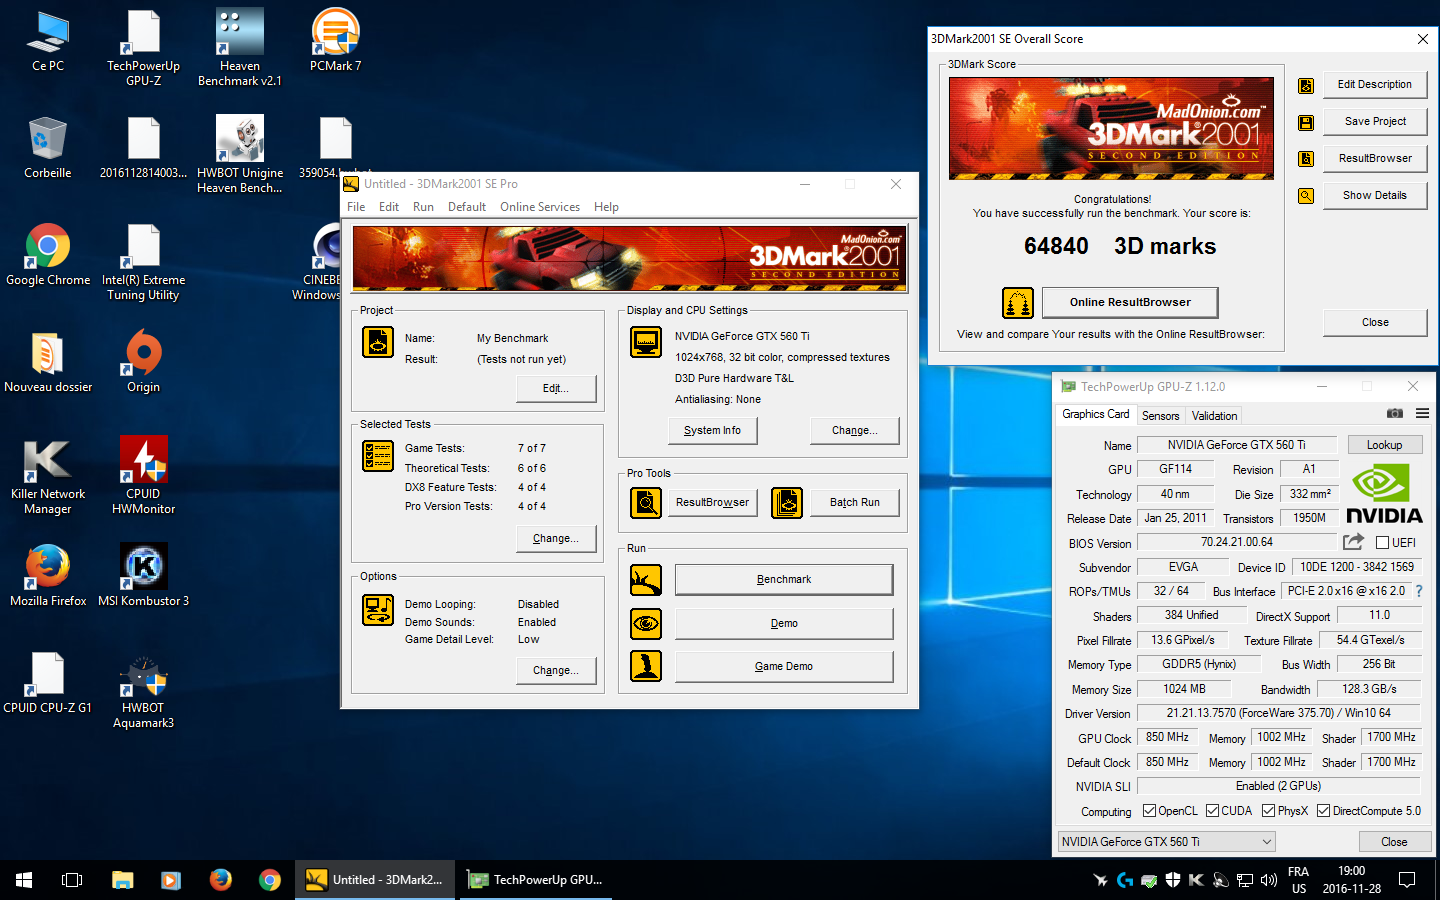Click the Online ResultBrowser trophy icon
Screen dimensions: 1440x900
pyautogui.click(x=1018, y=303)
